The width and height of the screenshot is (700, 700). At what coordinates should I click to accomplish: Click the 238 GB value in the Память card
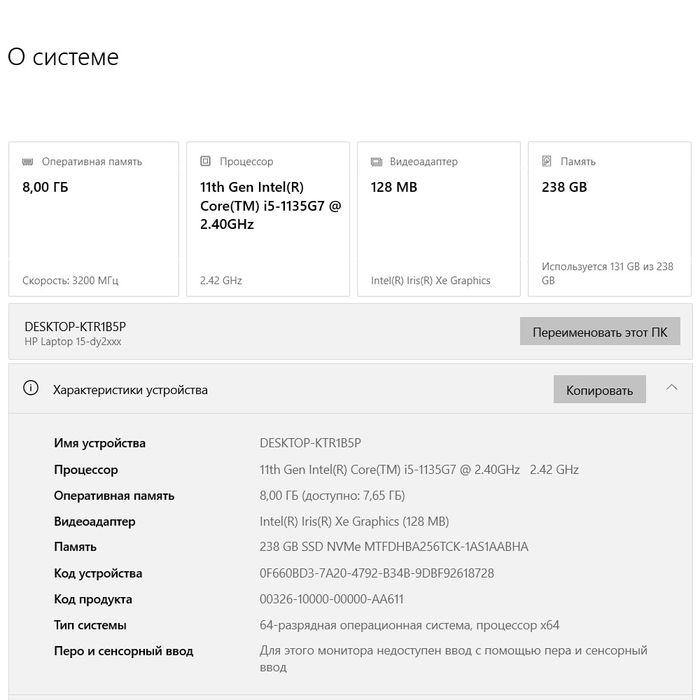coord(564,187)
